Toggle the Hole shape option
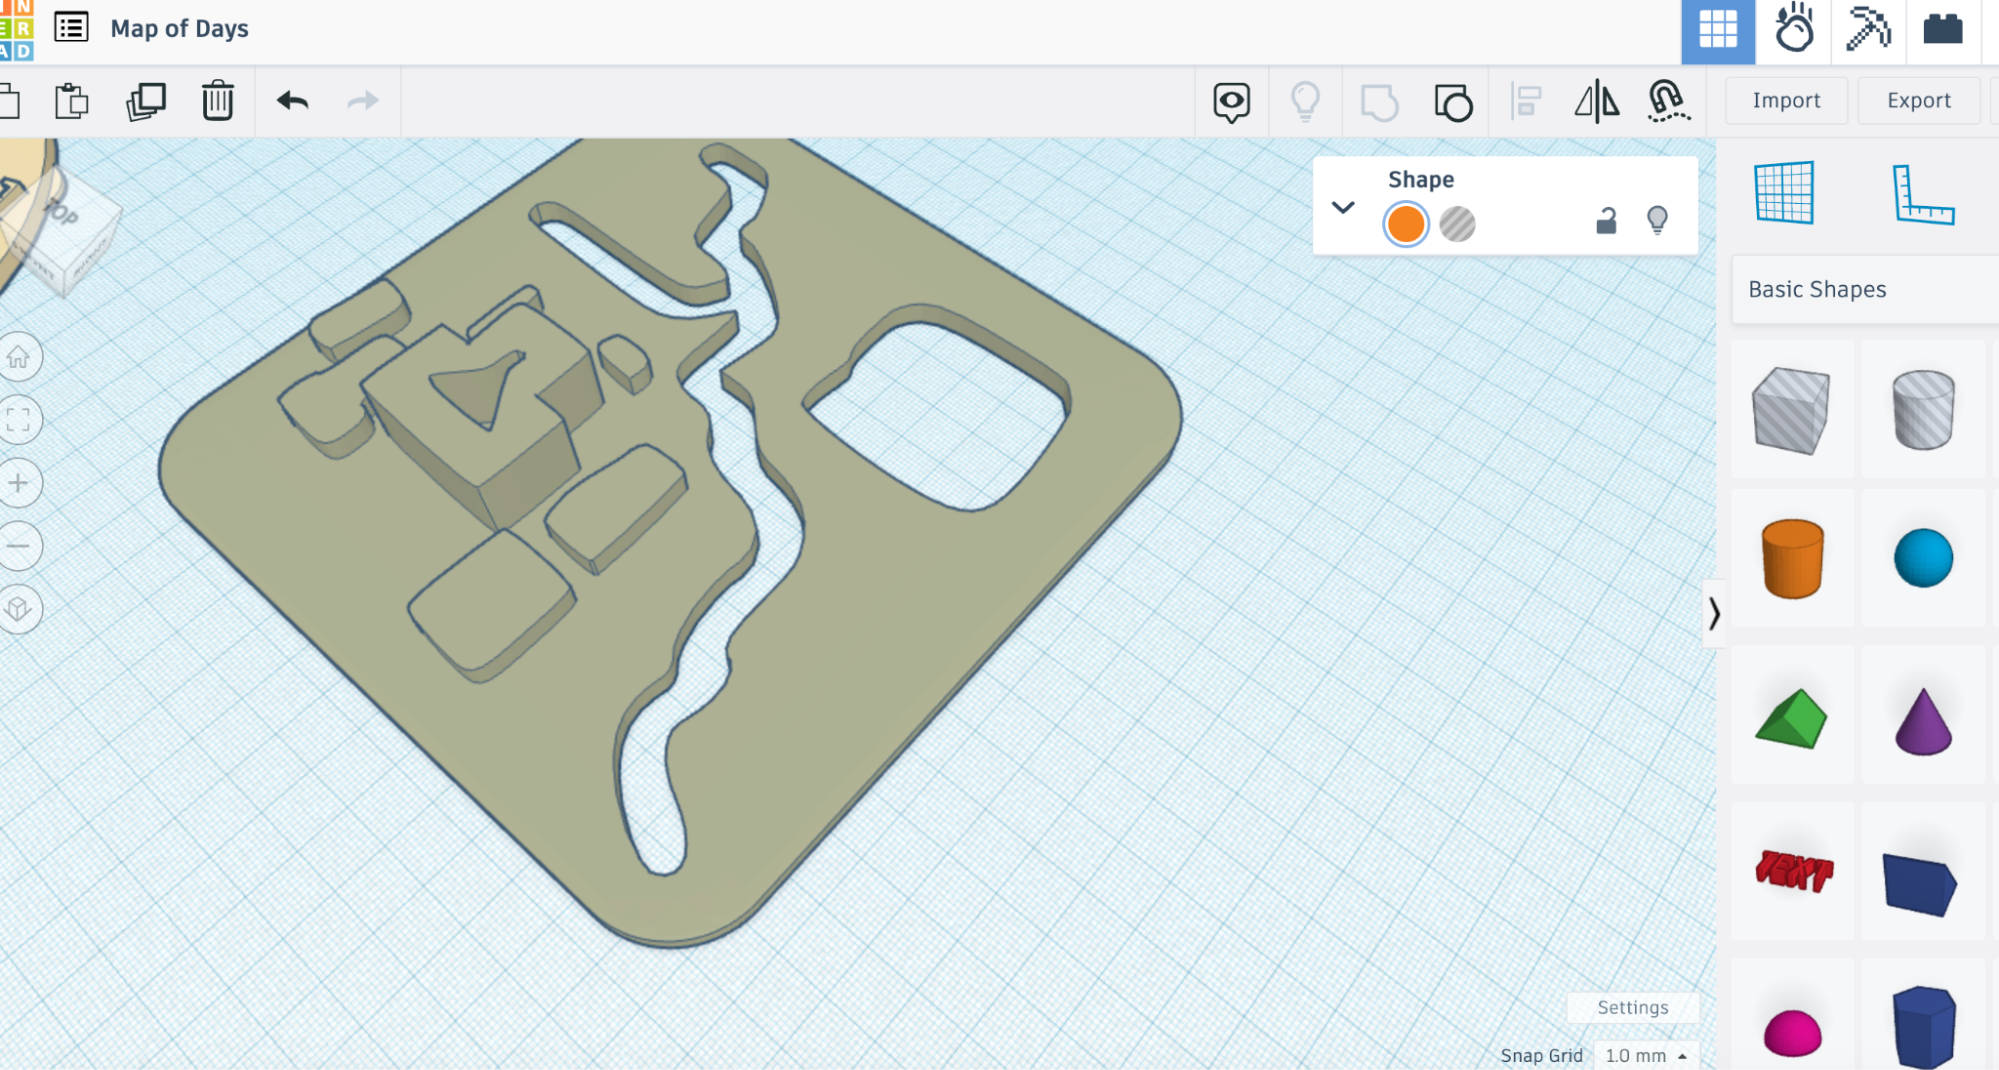The width and height of the screenshot is (1999, 1070). [x=1457, y=224]
